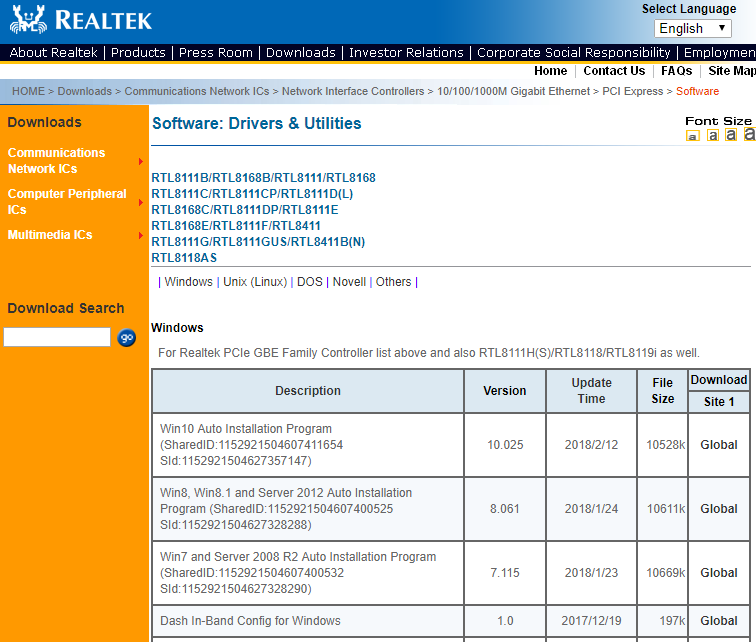756x642 pixels.
Task: Select version cell 10.025
Action: 505,445
